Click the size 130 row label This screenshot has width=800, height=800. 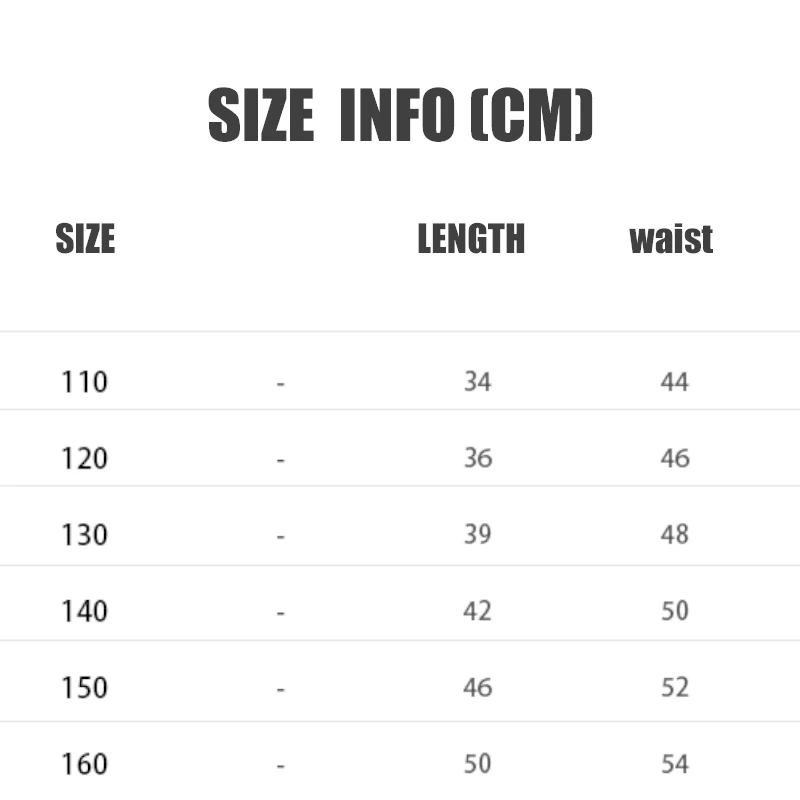pyautogui.click(x=84, y=535)
